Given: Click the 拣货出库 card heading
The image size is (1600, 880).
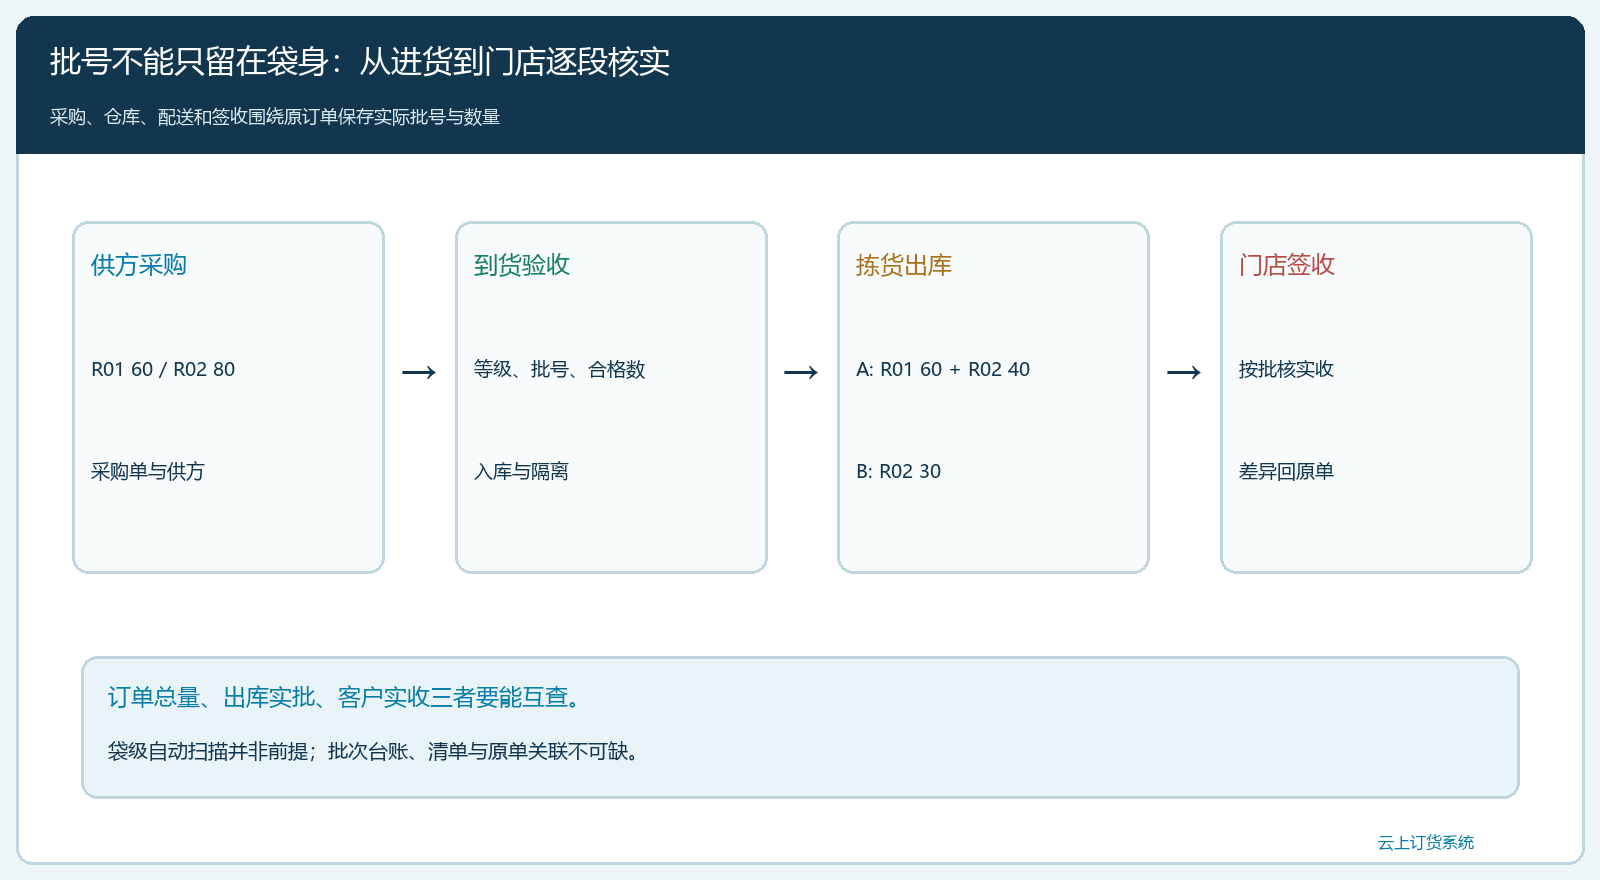Looking at the screenshot, I should click(x=904, y=265).
